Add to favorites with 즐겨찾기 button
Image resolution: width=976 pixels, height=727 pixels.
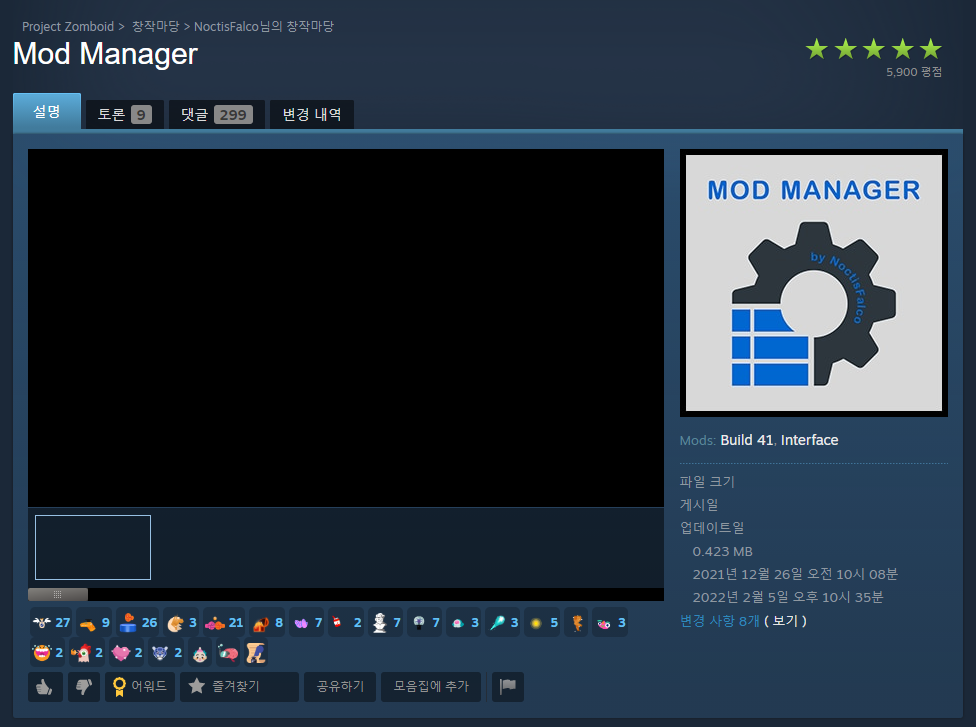[x=239, y=687]
